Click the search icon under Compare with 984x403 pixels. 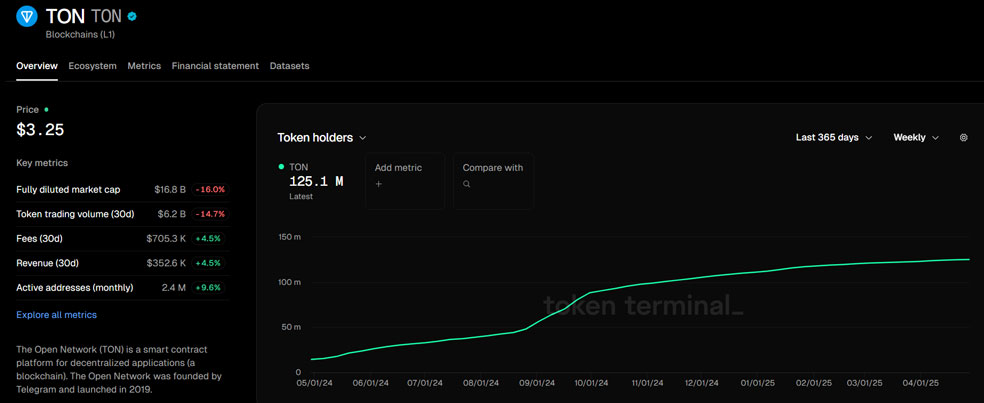(466, 184)
